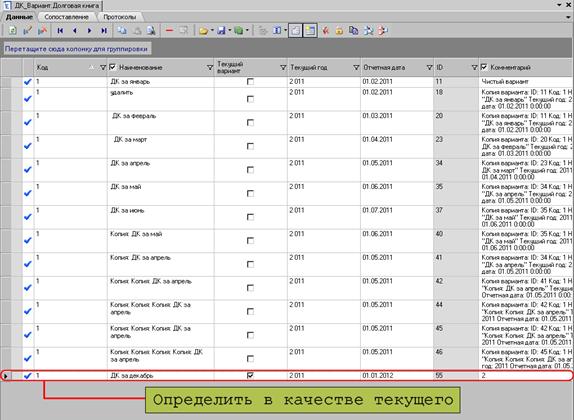
Task: Go to first record navigation arrow
Action: [60, 31]
